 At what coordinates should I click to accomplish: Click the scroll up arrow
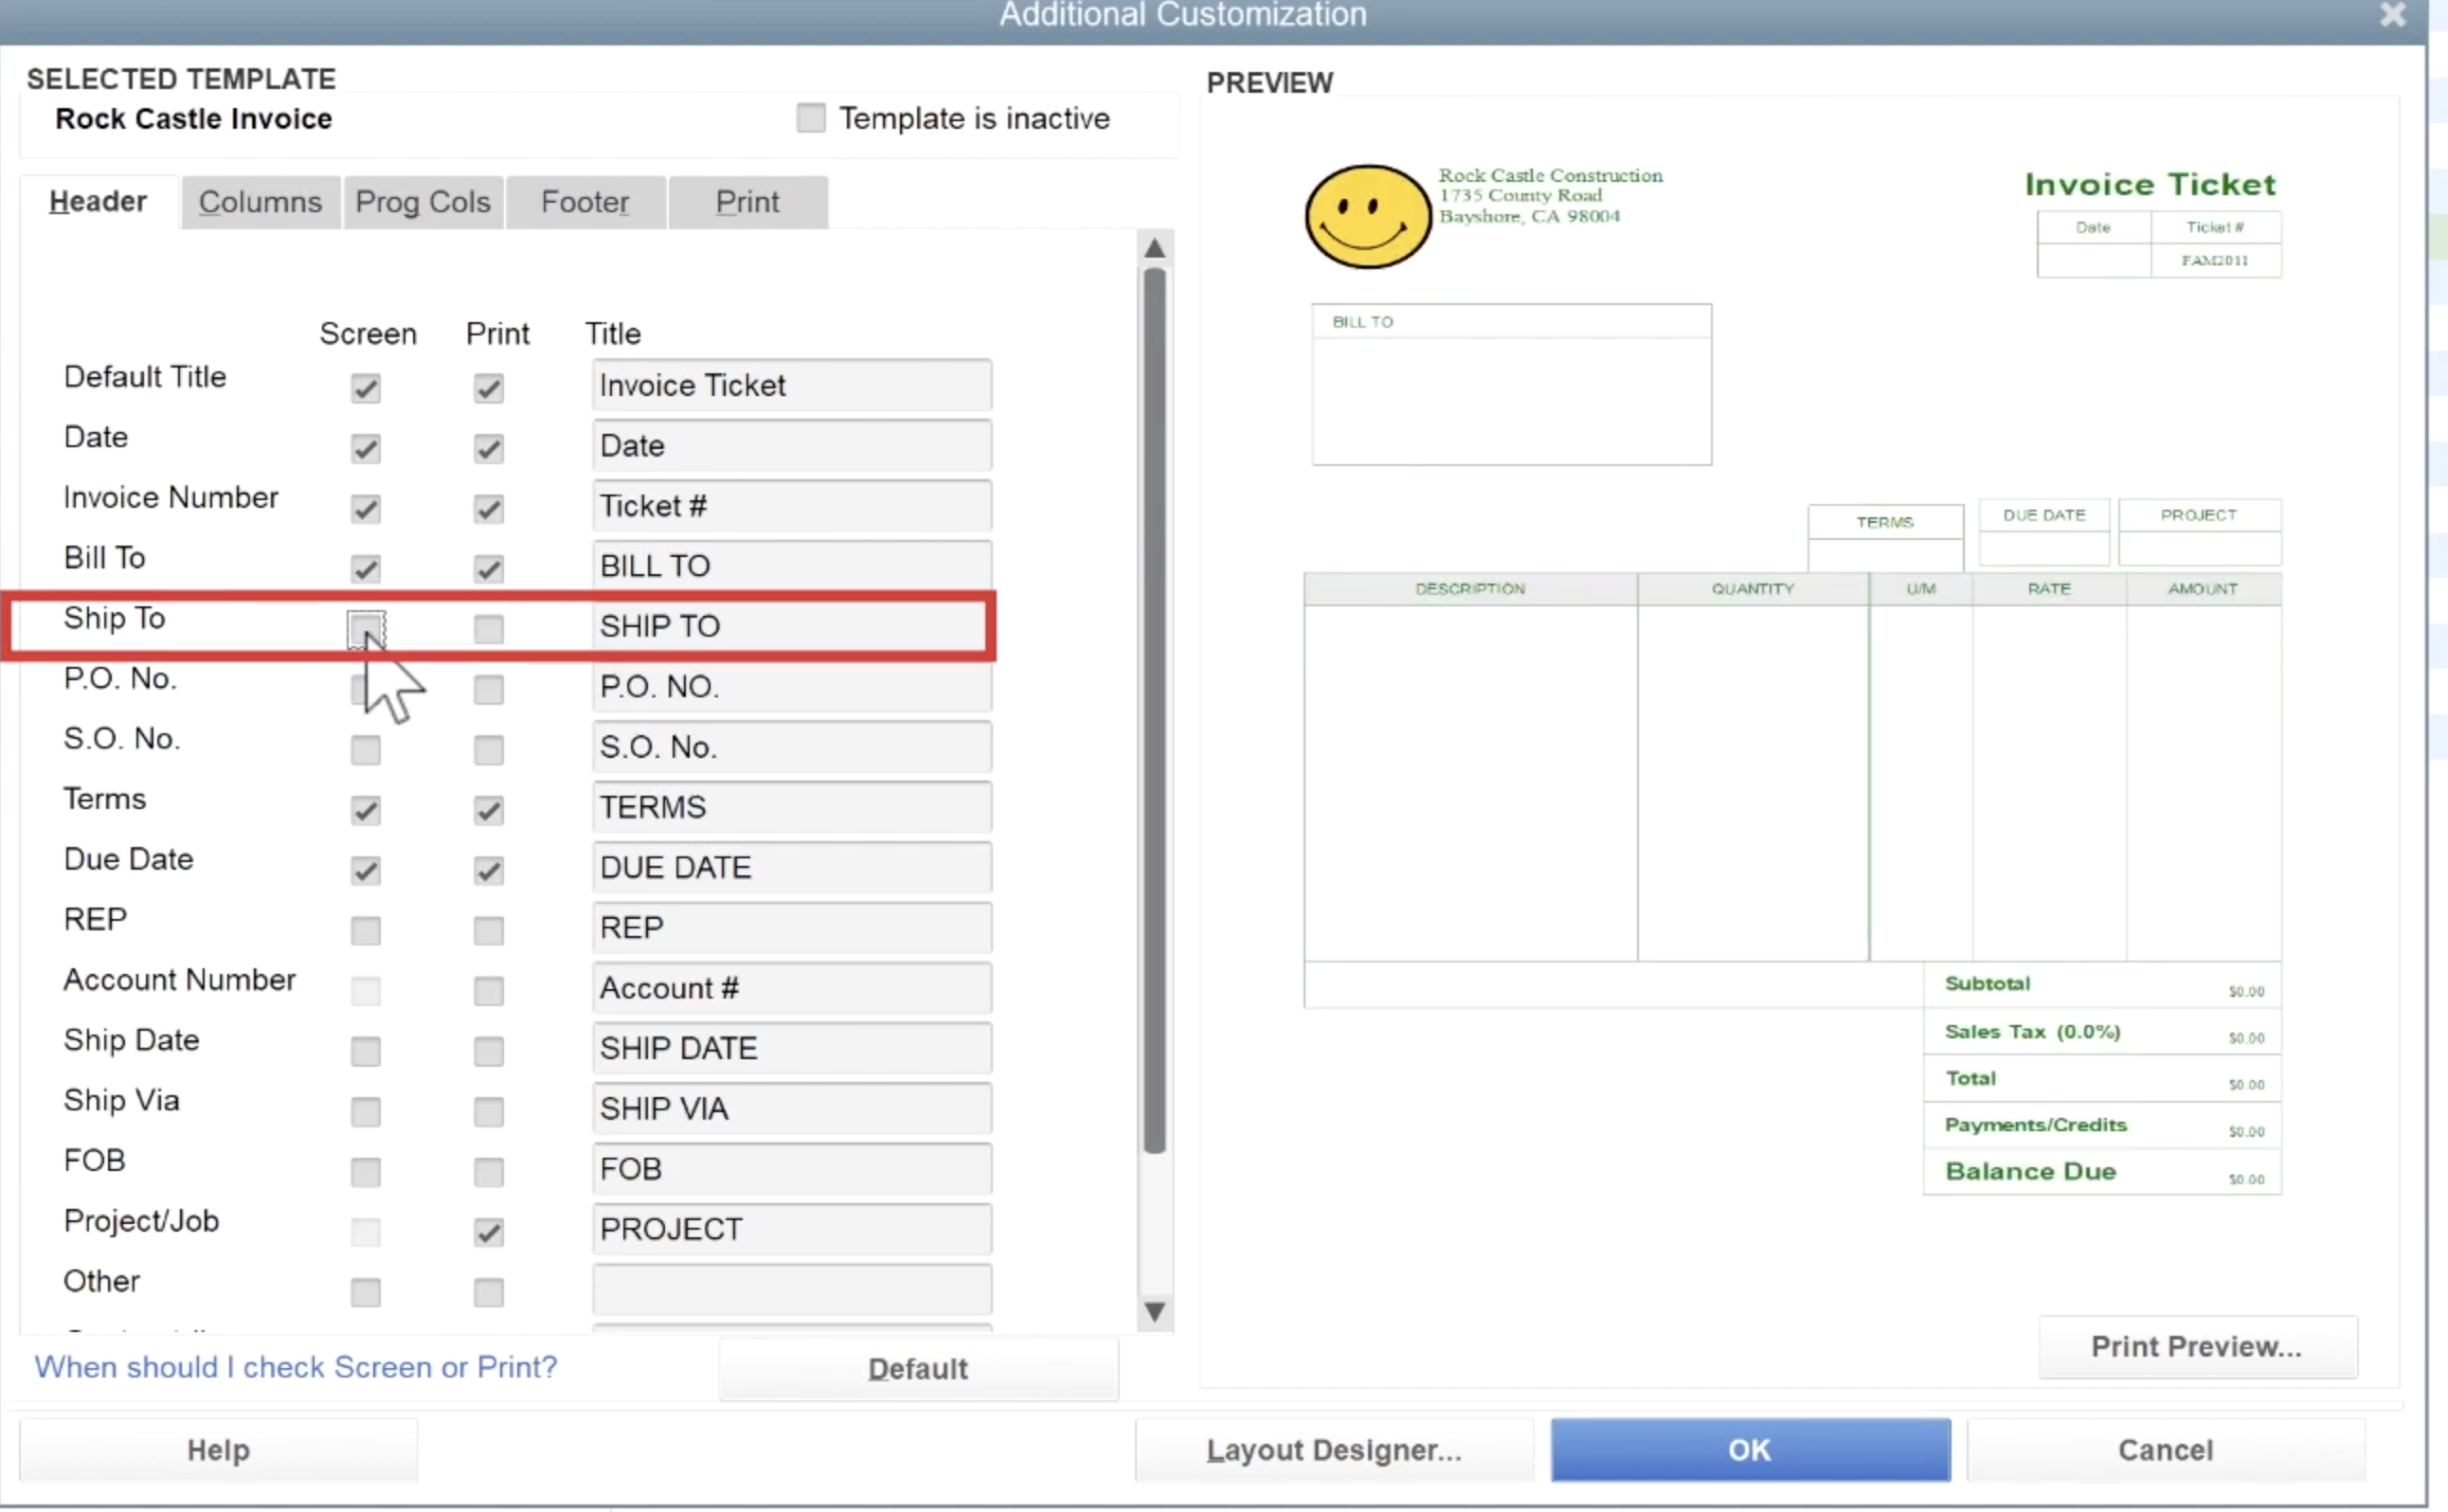1155,247
